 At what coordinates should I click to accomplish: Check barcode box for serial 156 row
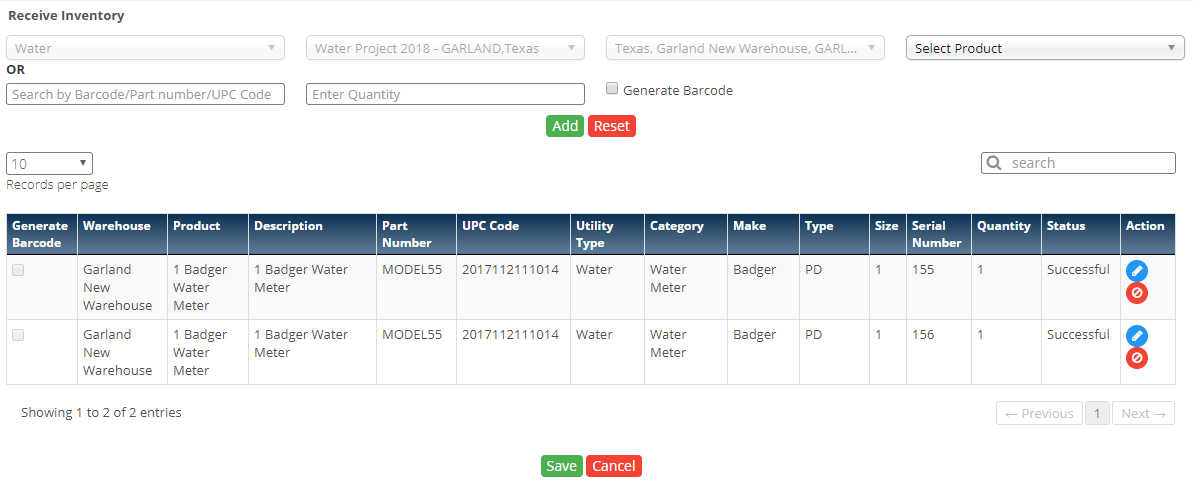point(18,335)
